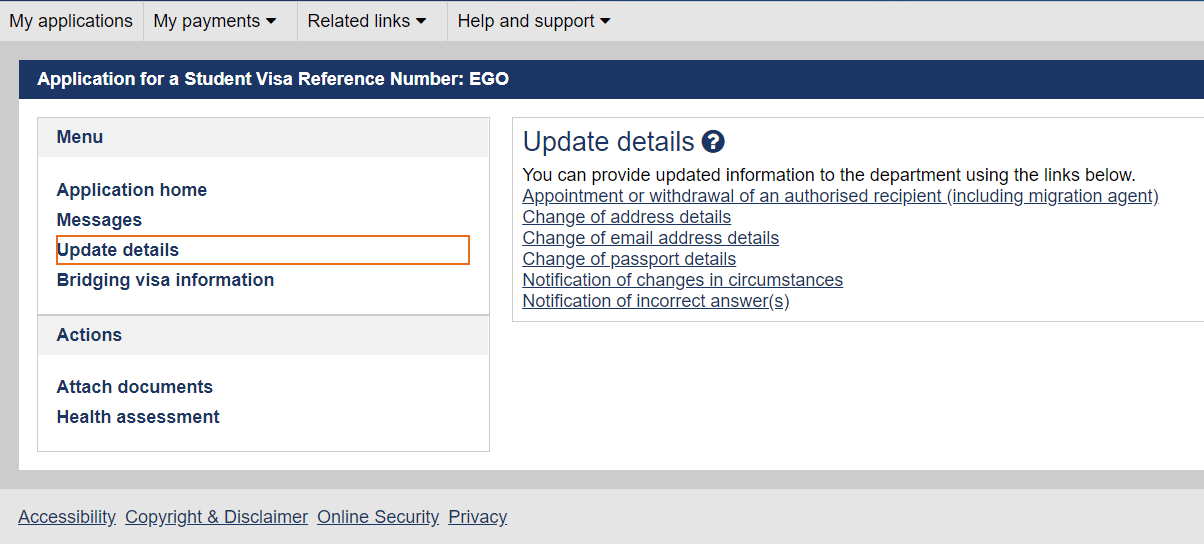
Task: Click Change of address details link
Action: click(x=627, y=217)
